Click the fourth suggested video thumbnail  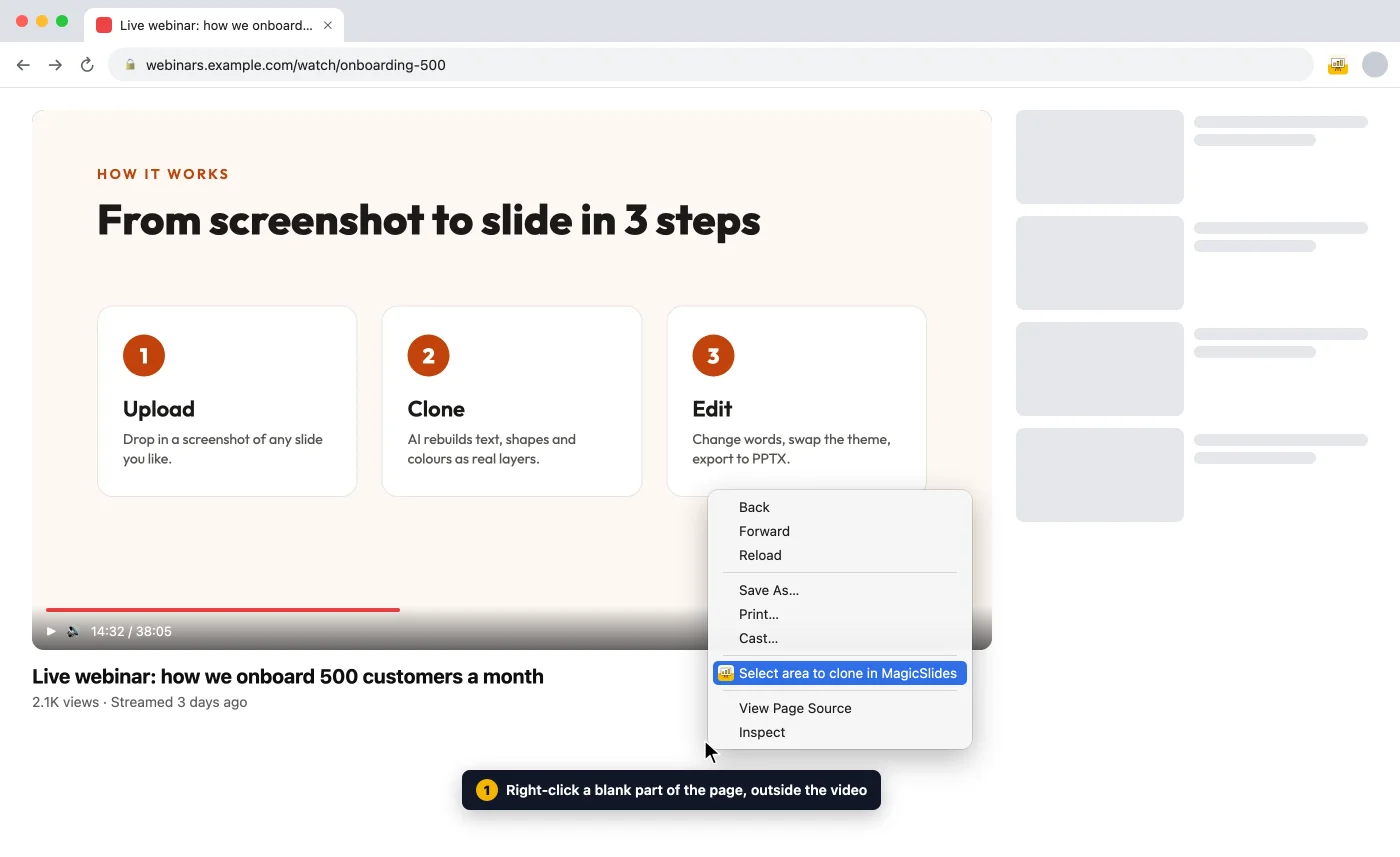(1100, 475)
